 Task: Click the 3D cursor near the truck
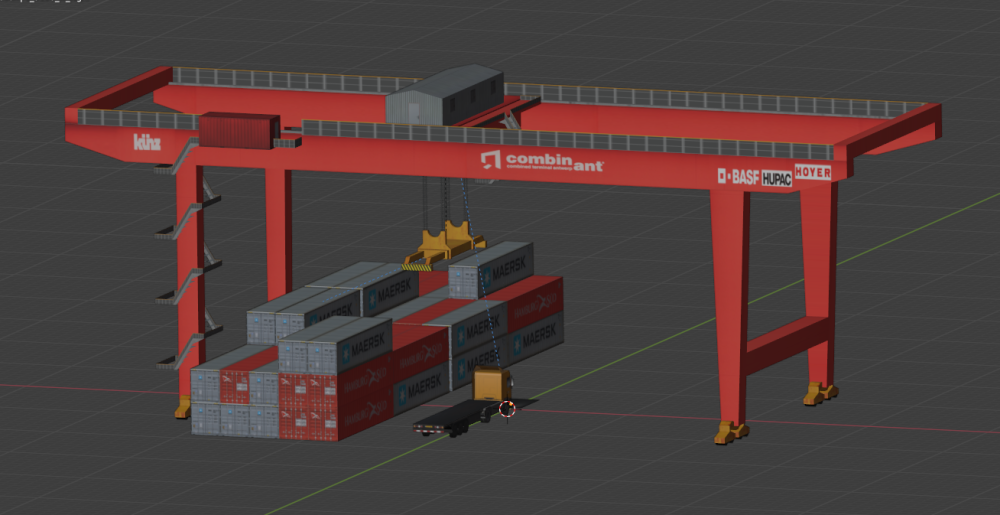[x=507, y=408]
